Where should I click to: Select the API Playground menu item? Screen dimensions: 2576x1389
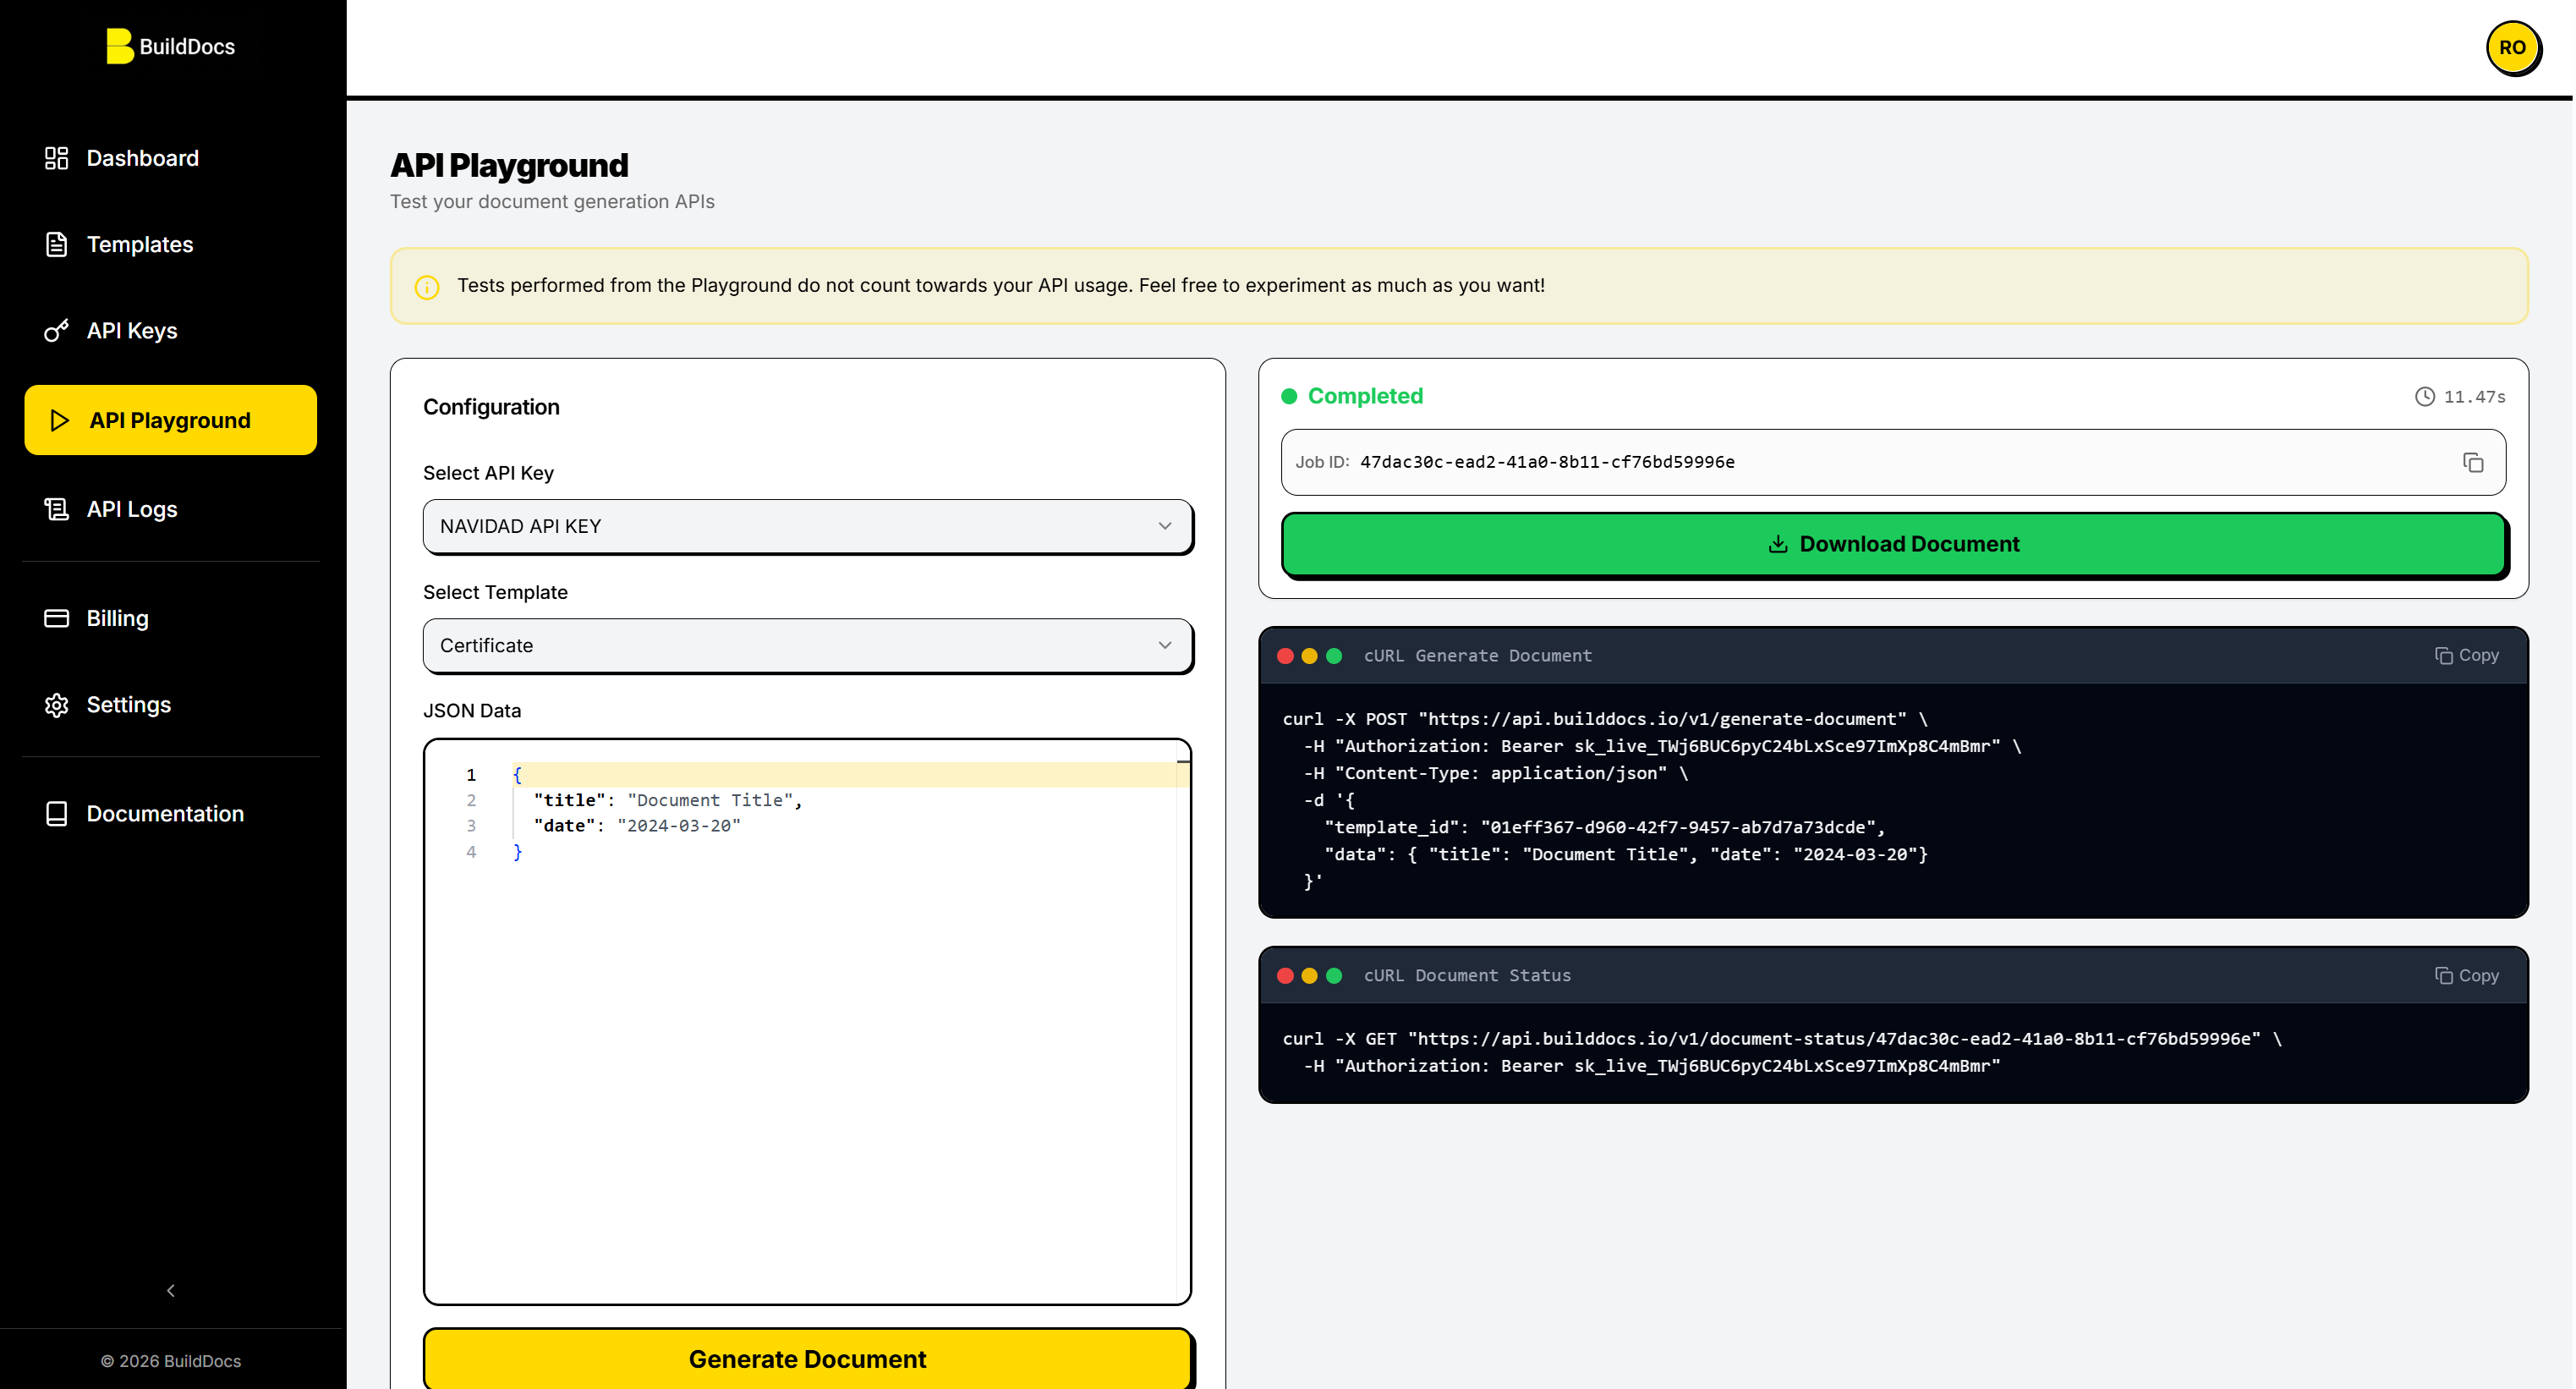(170, 420)
